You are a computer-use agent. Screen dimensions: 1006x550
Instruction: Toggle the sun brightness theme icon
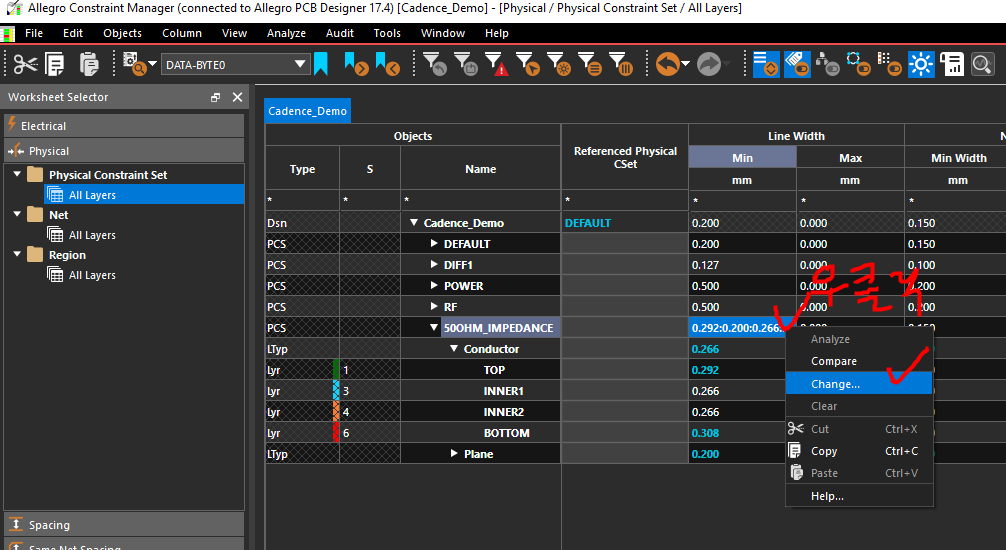(x=921, y=64)
